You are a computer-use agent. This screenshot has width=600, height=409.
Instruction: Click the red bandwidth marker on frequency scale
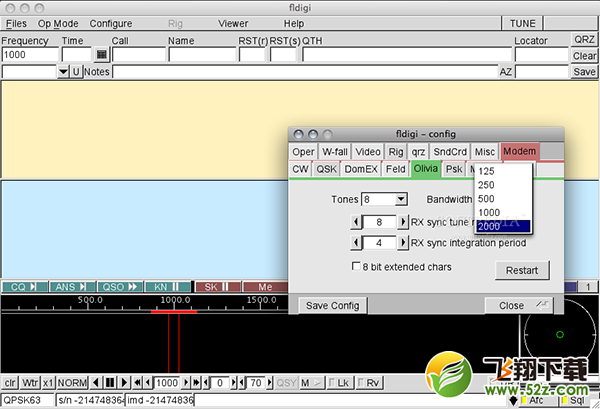pos(174,312)
